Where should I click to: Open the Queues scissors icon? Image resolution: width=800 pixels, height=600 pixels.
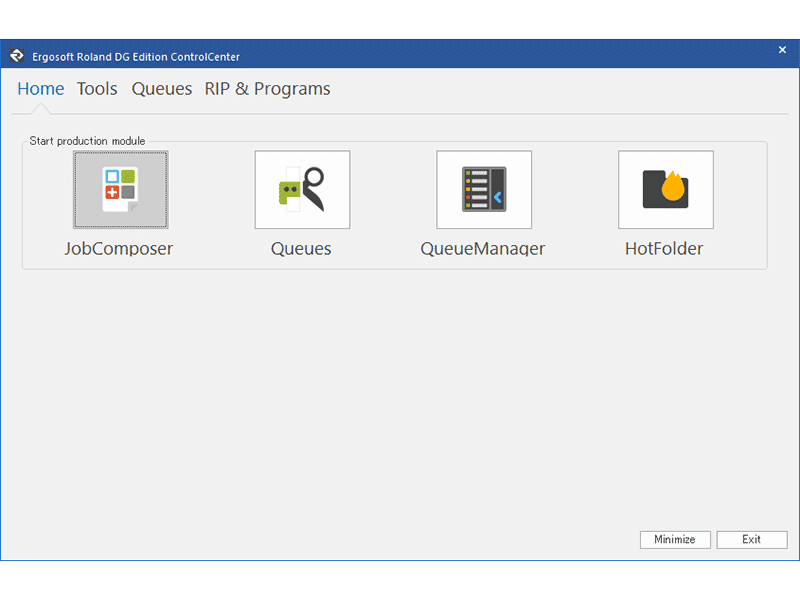point(302,189)
